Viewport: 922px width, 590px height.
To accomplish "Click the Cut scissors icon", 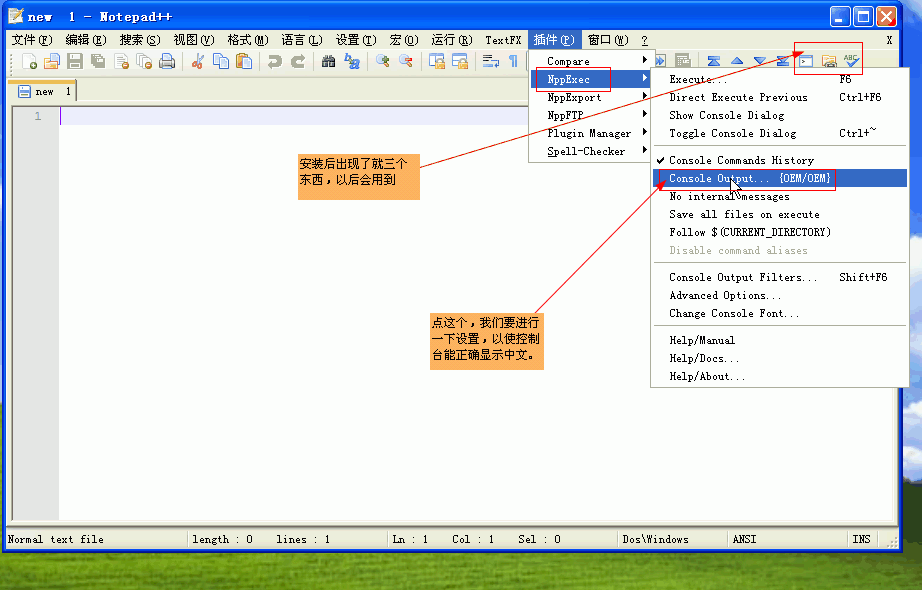I will (x=198, y=61).
